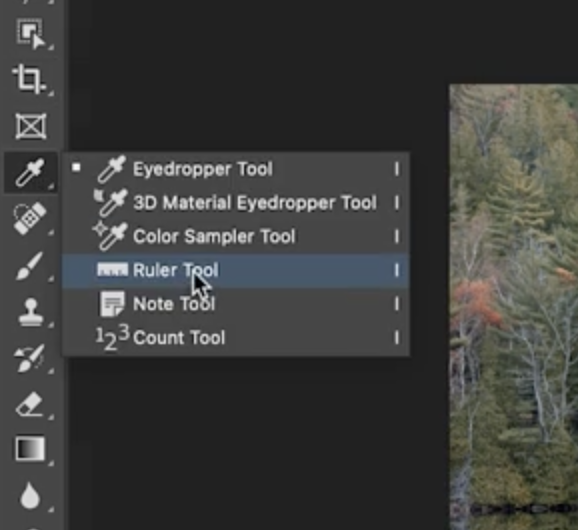Choose Color Sampler Tool from flyout
The width and height of the screenshot is (578, 530).
236,236
